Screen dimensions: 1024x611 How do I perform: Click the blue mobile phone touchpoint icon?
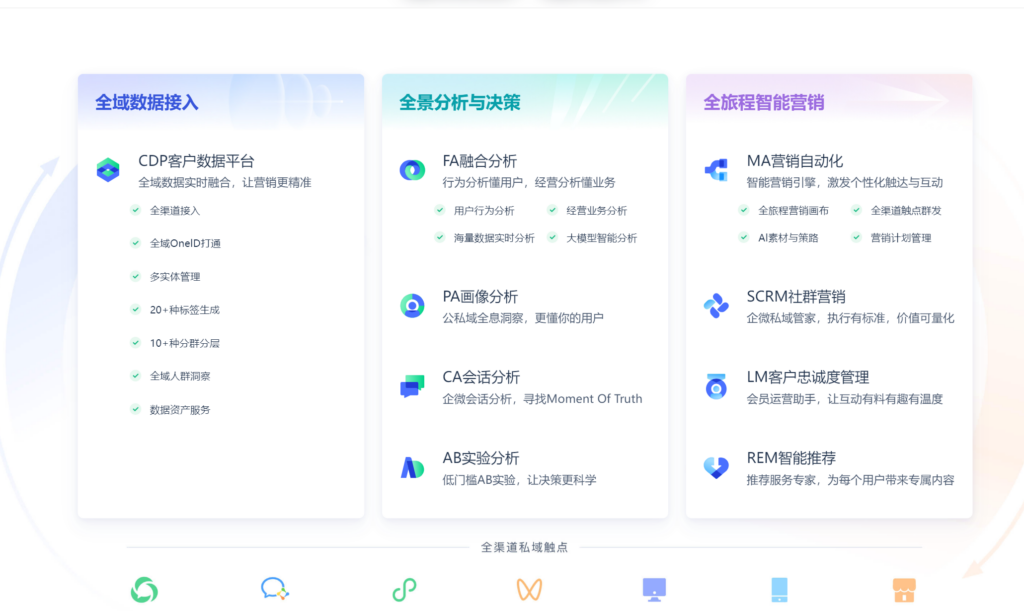780,590
